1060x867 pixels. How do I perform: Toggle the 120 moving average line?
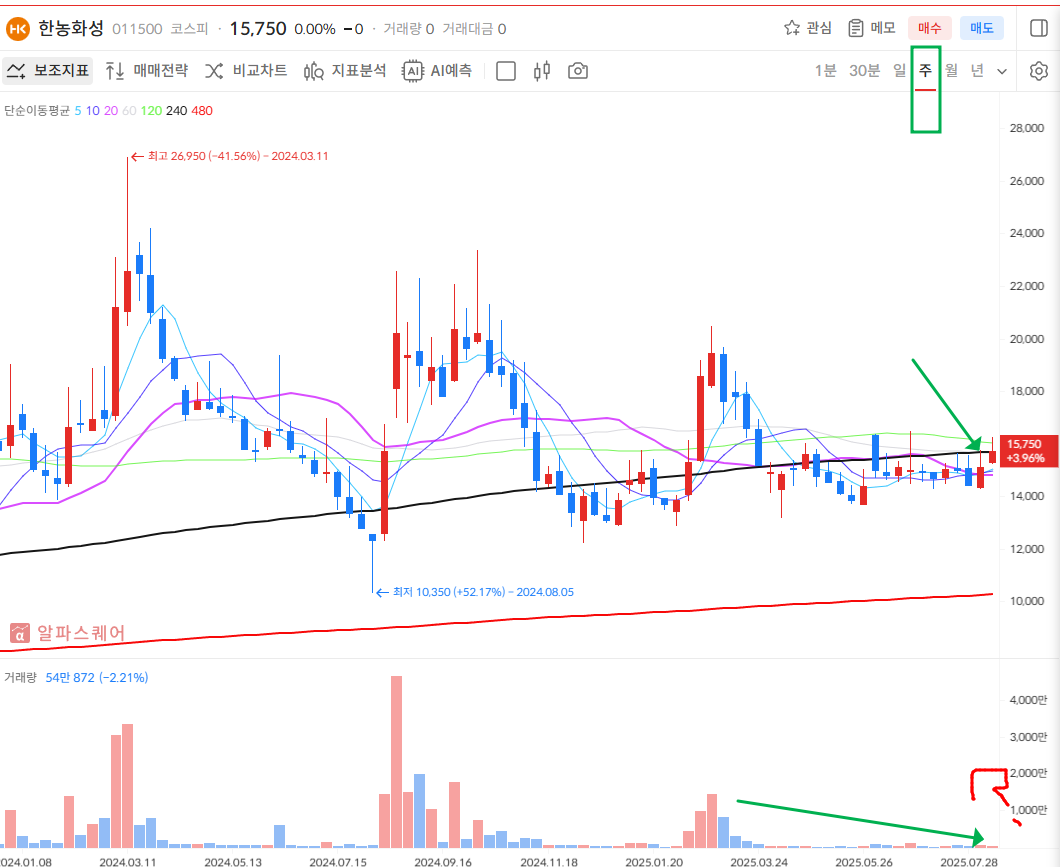pos(151,111)
